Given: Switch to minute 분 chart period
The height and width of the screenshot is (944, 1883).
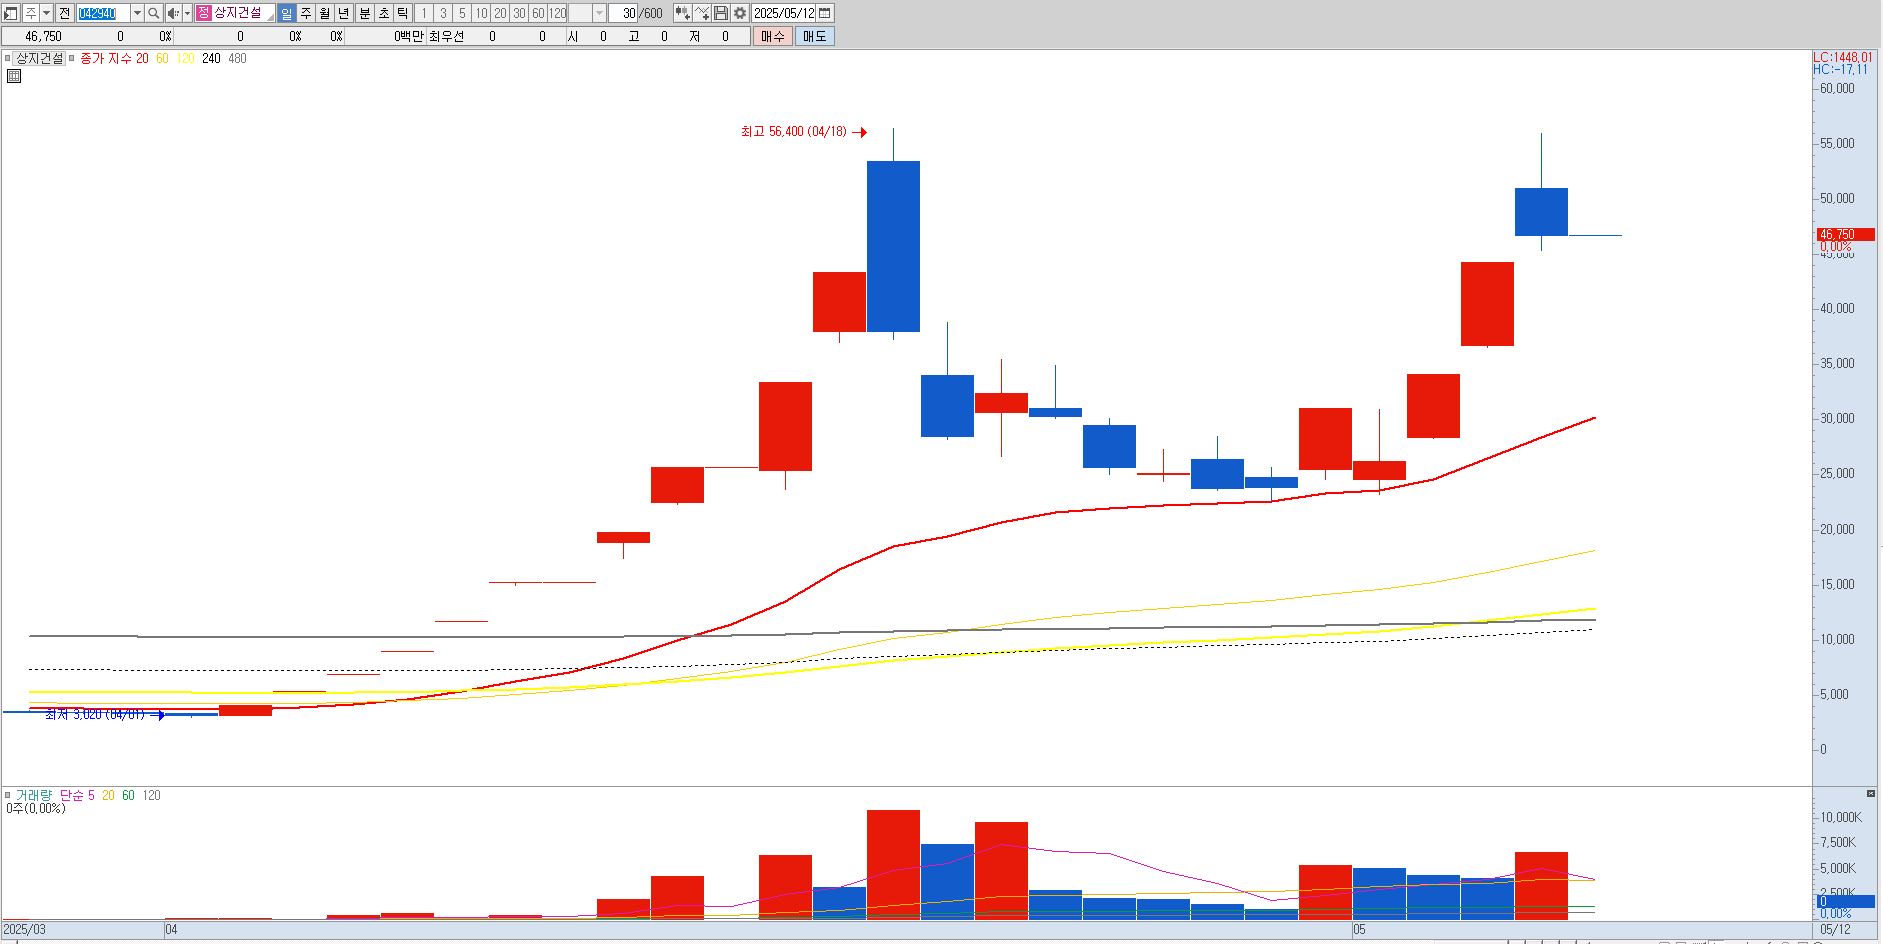Looking at the screenshot, I should [365, 13].
